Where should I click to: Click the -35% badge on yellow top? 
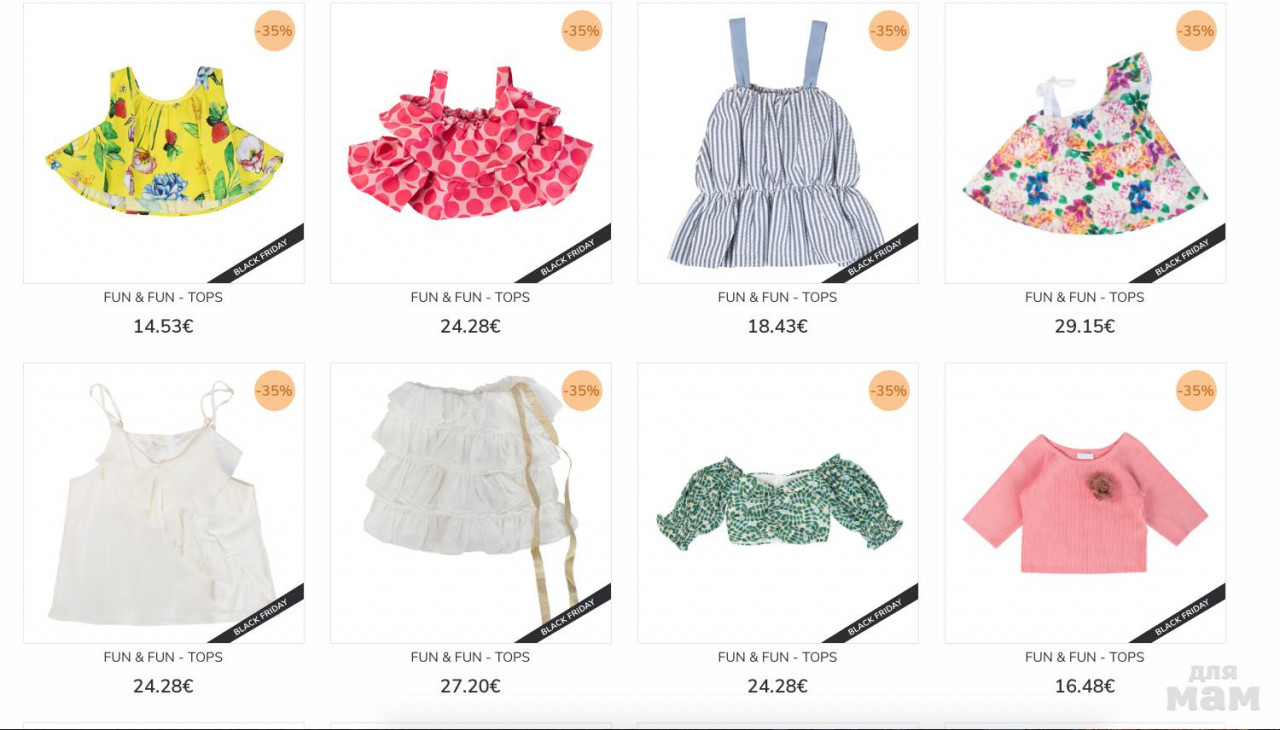pyautogui.click(x=274, y=31)
